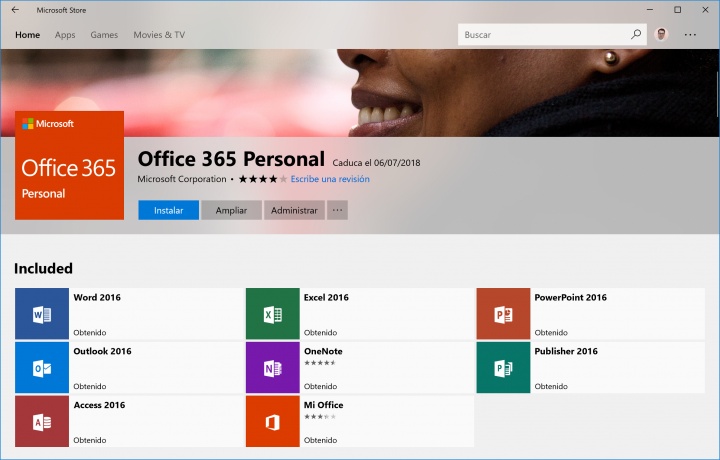Open the Movies & TV tab
Image resolution: width=720 pixels, height=460 pixels.
pos(159,35)
